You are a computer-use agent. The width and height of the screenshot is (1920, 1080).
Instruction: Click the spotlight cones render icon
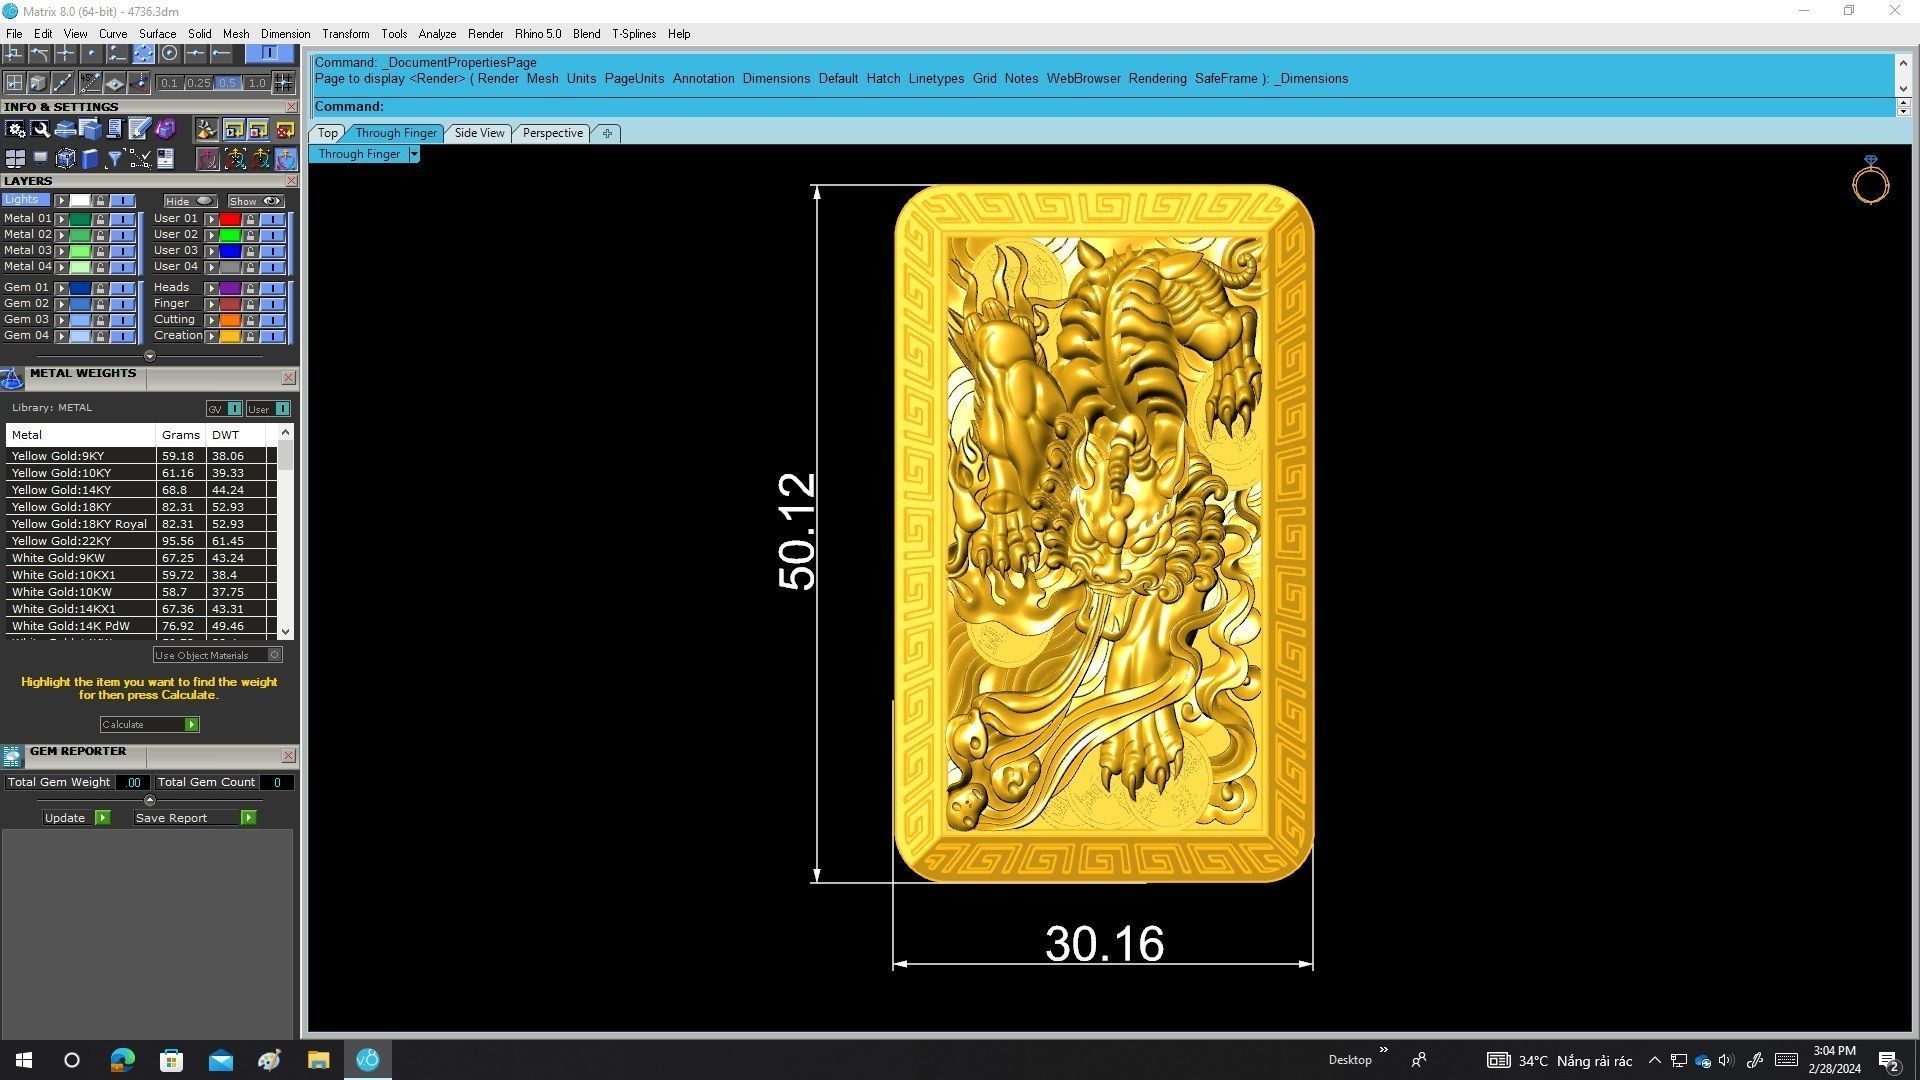pyautogui.click(x=206, y=129)
